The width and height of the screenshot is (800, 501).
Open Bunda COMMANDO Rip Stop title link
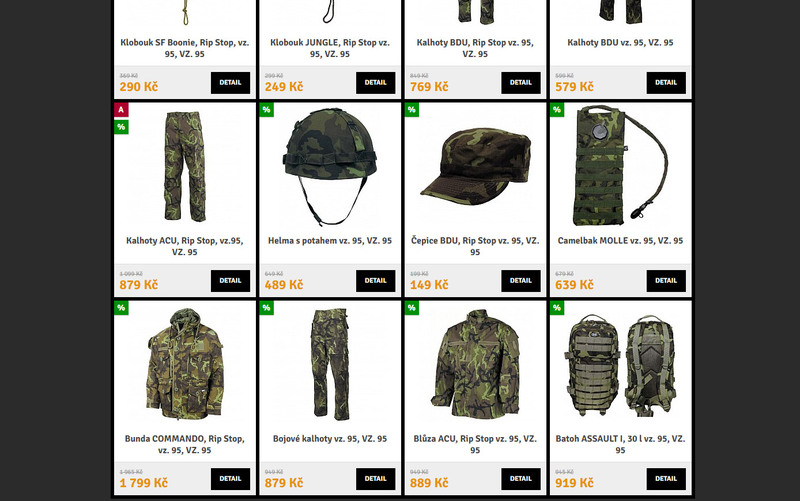point(185,444)
